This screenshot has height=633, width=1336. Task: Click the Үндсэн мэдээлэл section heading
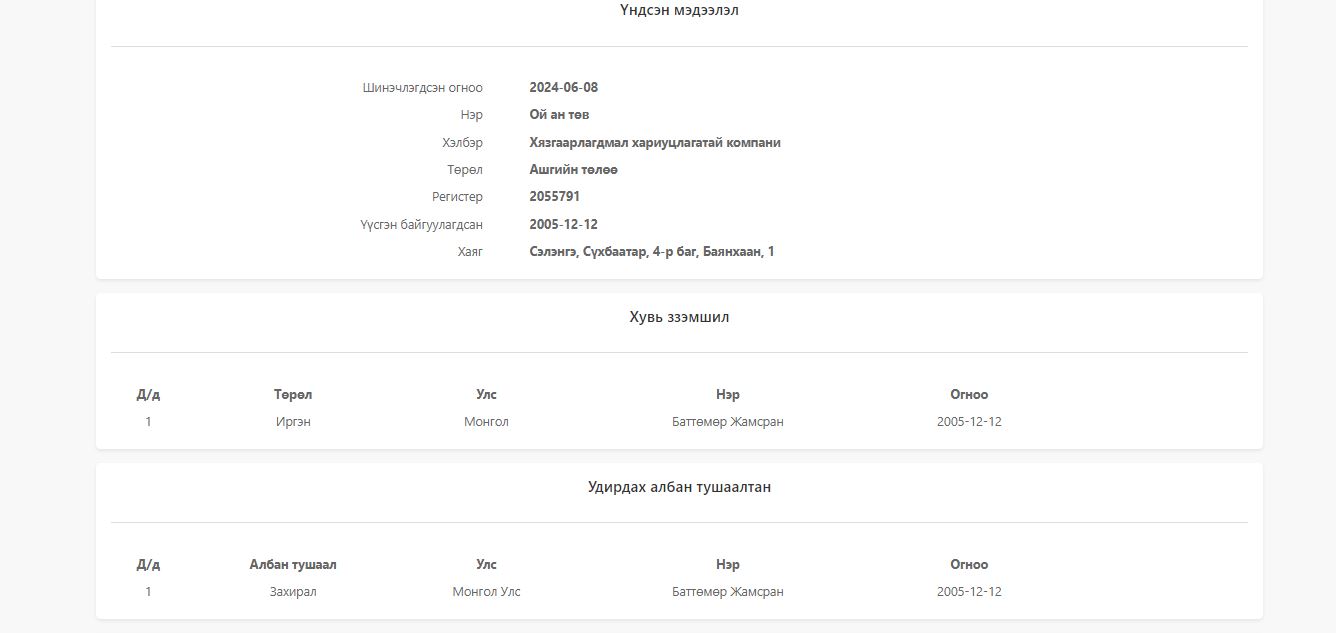coord(679,11)
